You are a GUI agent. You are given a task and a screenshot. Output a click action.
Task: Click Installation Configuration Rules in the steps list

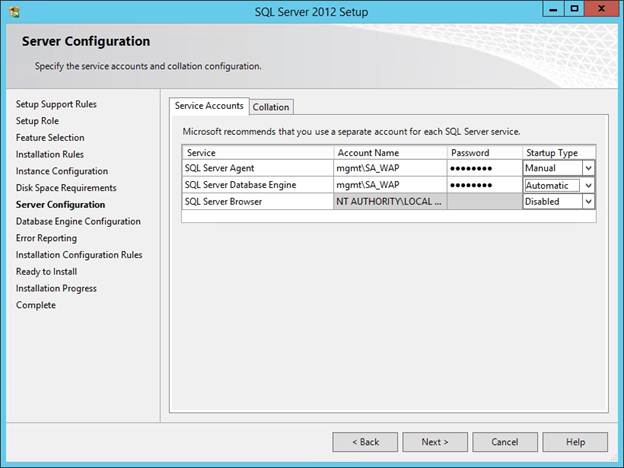[x=79, y=255]
